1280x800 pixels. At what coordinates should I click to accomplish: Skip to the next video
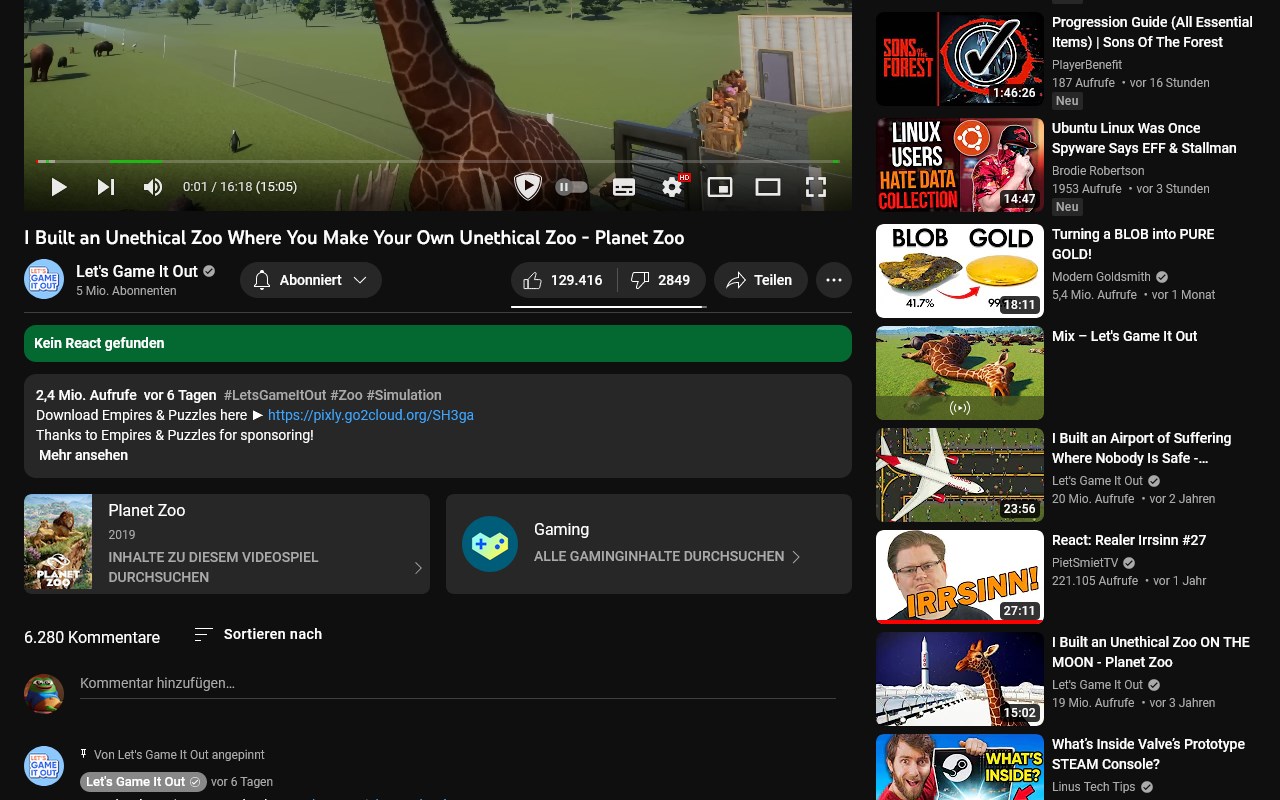(106, 187)
